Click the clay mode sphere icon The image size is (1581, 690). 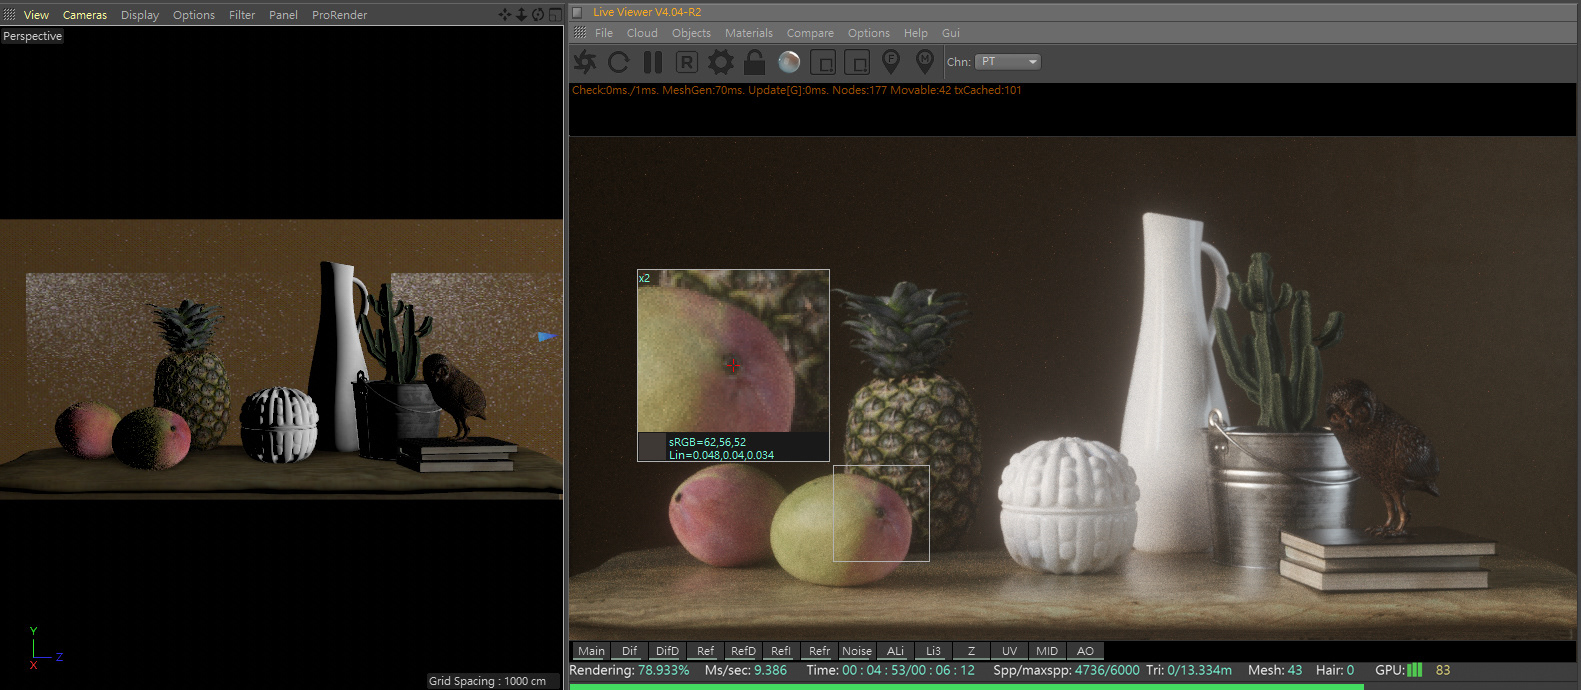tap(789, 62)
